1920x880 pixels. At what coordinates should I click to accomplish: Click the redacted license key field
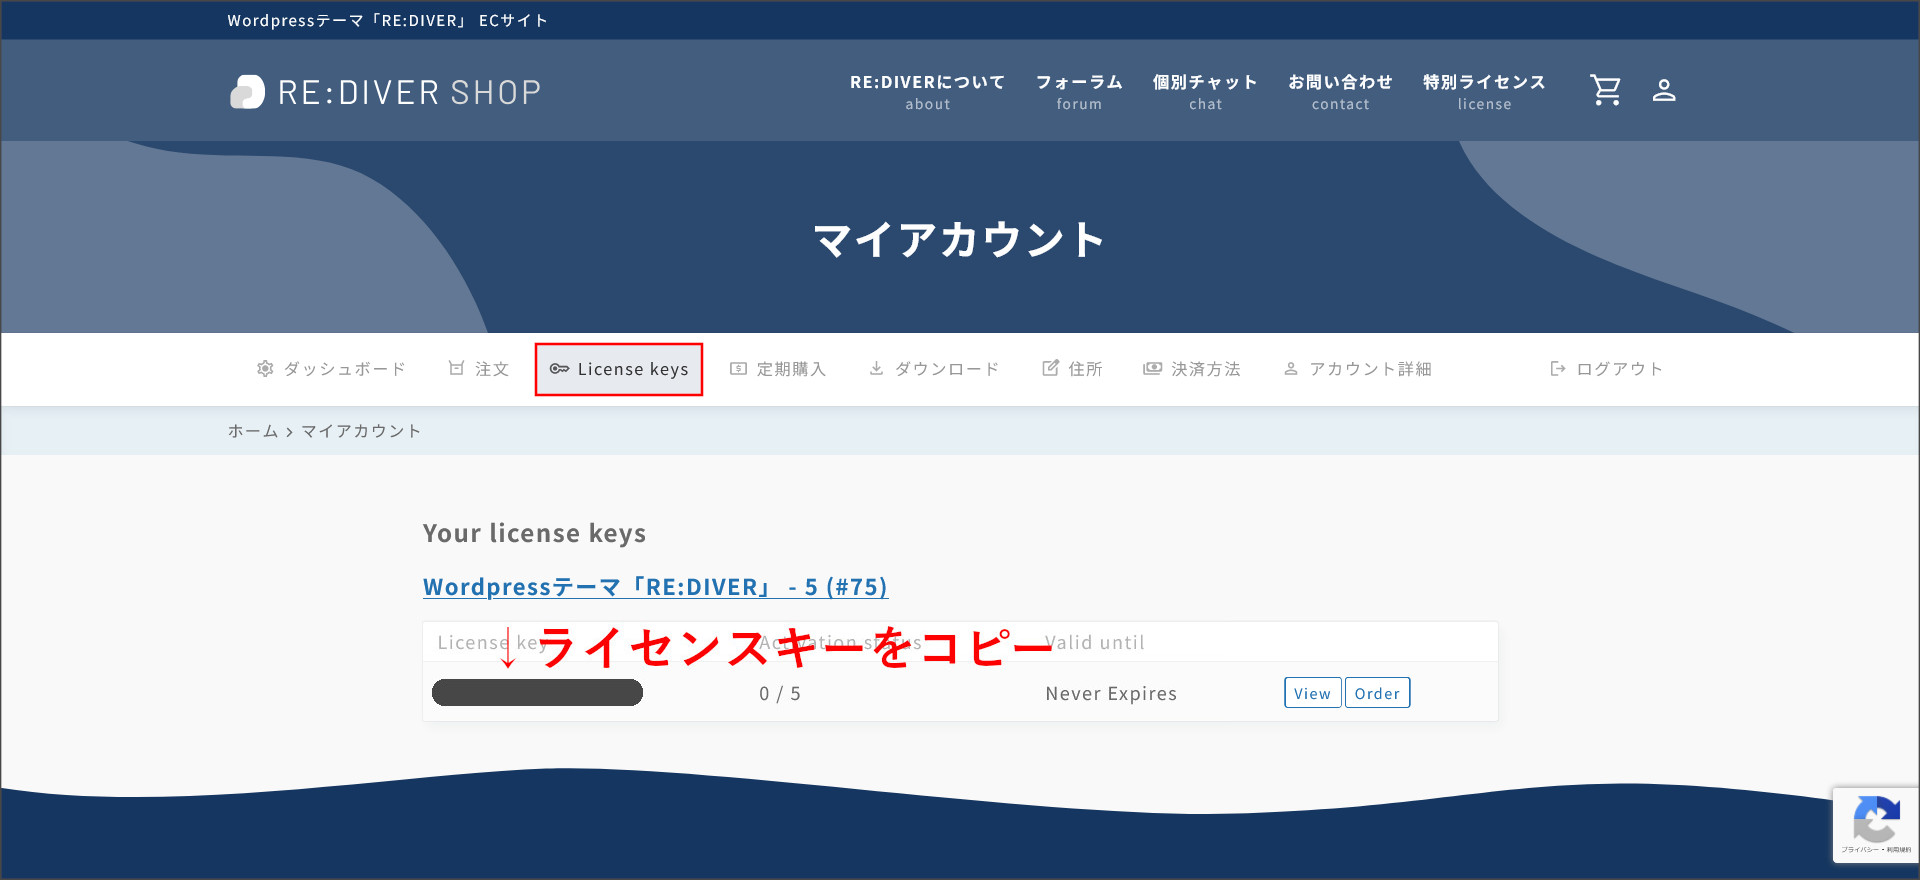(537, 693)
